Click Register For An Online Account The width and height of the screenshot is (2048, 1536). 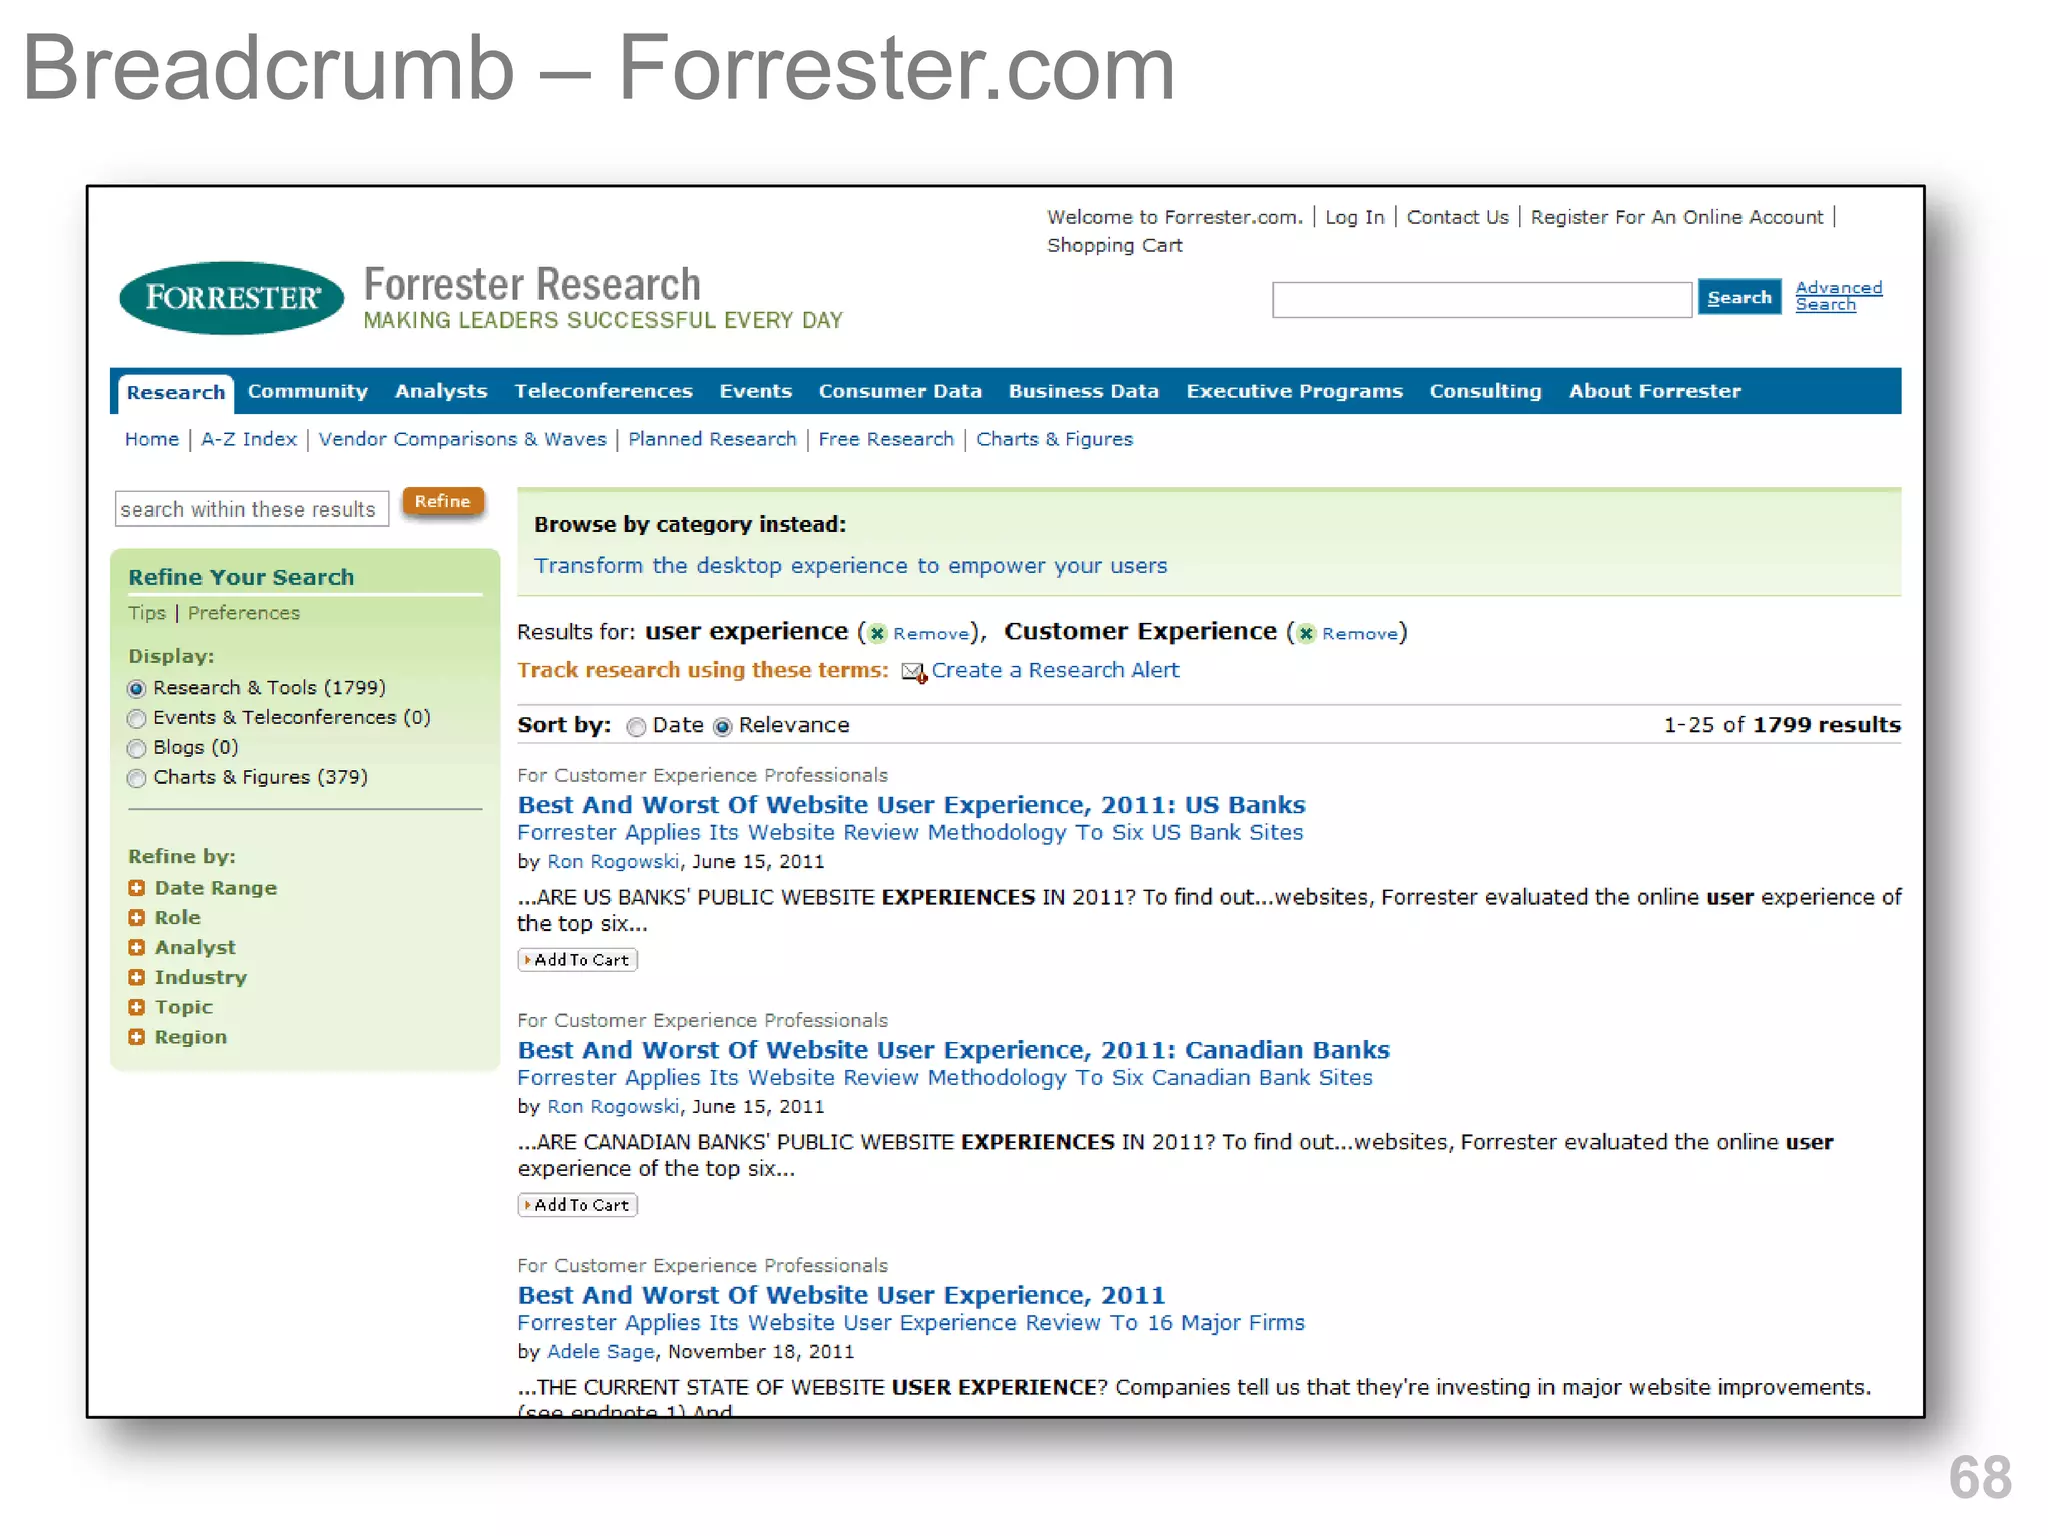pos(1676,217)
